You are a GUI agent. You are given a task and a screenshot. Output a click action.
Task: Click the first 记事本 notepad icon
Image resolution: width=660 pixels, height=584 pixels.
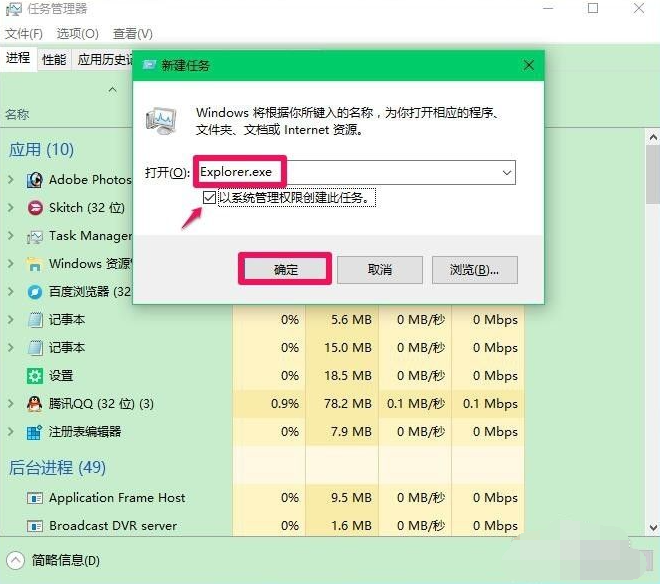tap(35, 320)
